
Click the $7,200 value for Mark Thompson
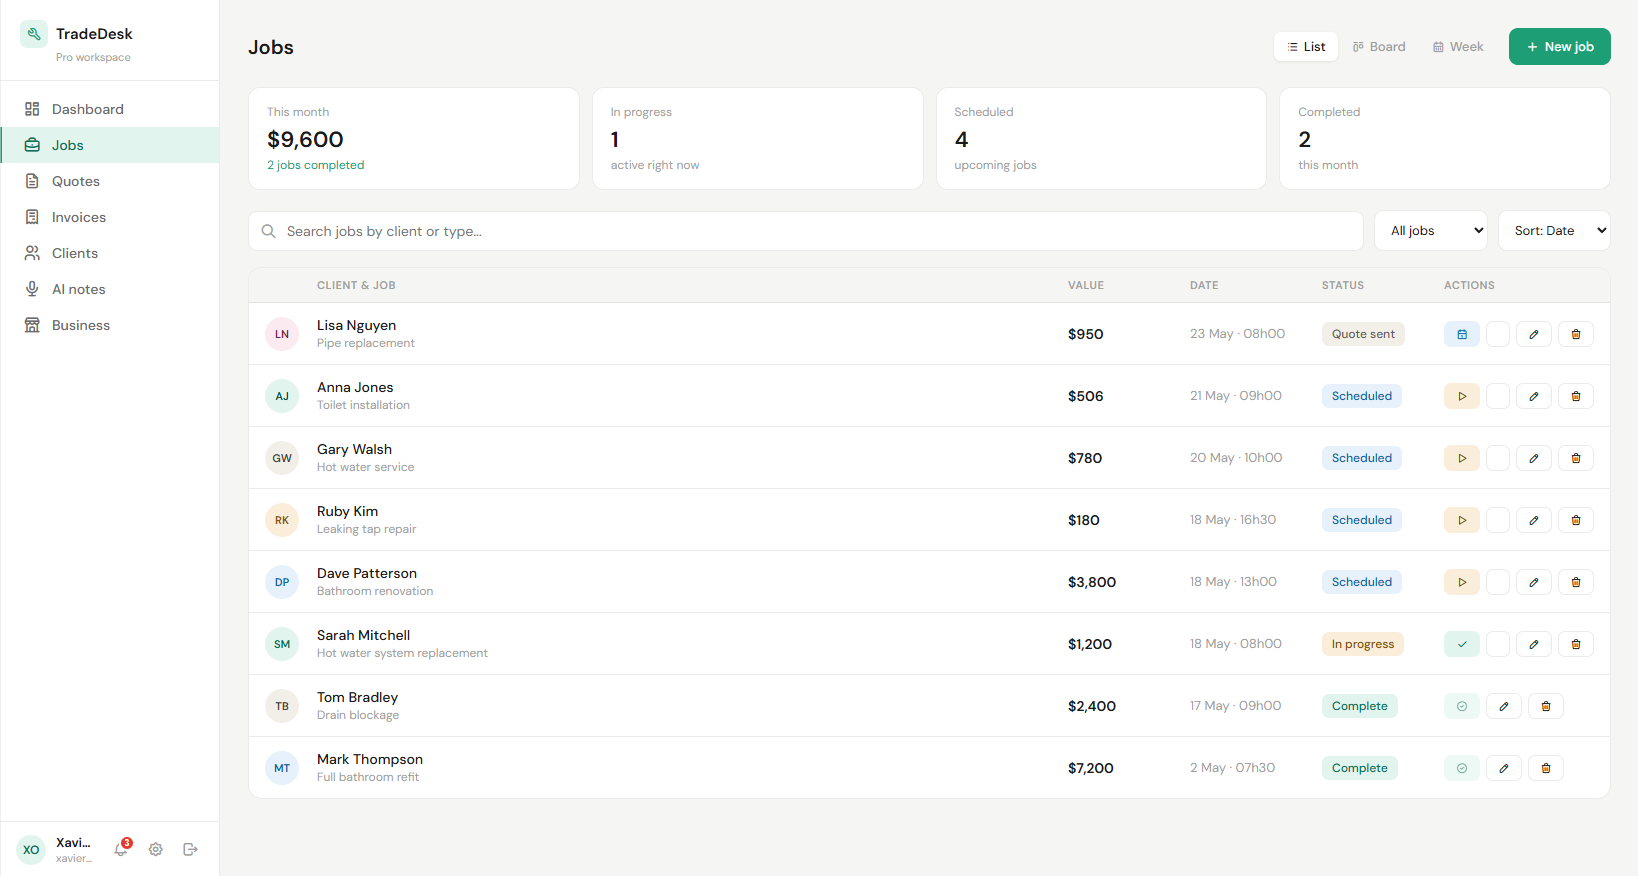[1090, 768]
